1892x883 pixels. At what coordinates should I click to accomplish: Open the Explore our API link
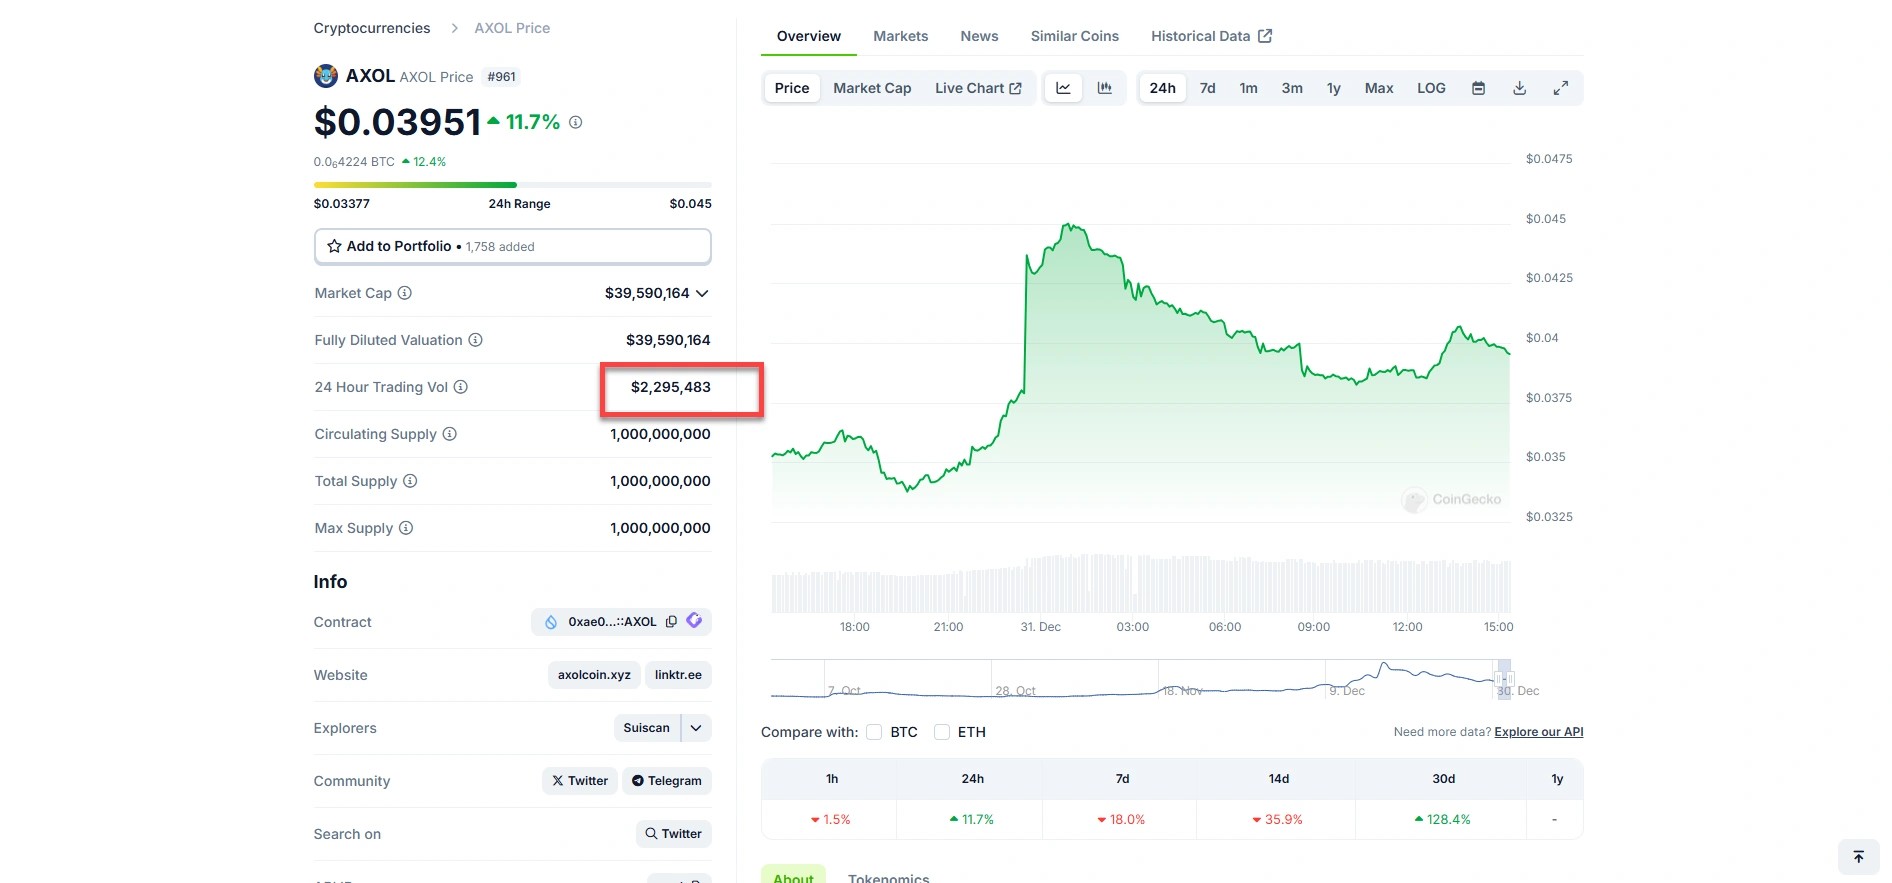(x=1538, y=732)
